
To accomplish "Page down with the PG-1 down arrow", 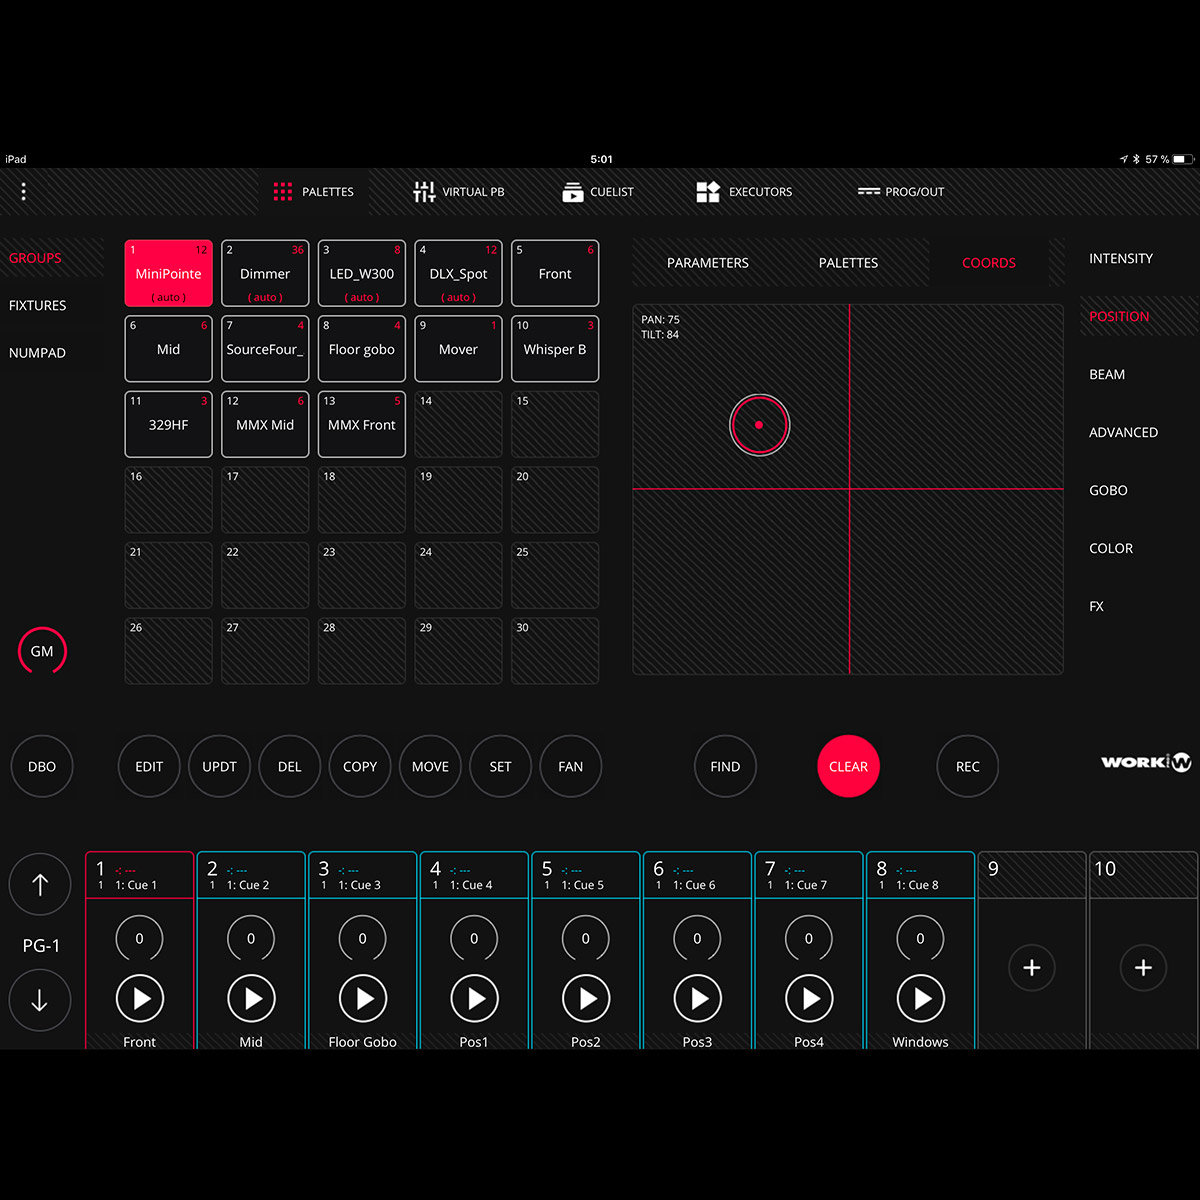I will coord(40,1000).
